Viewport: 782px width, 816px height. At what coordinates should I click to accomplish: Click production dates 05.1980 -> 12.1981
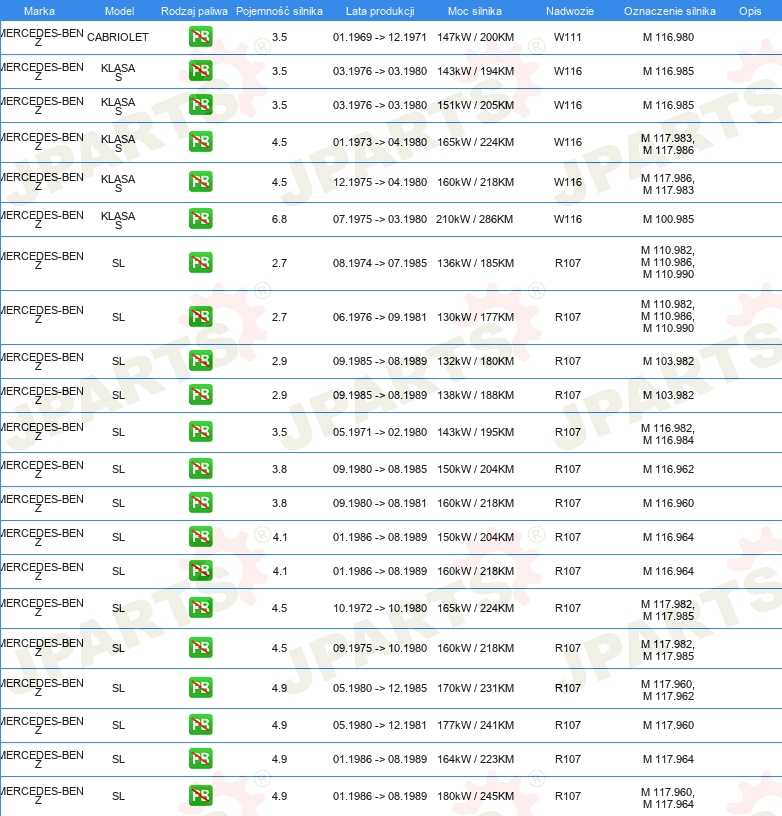[380, 725]
